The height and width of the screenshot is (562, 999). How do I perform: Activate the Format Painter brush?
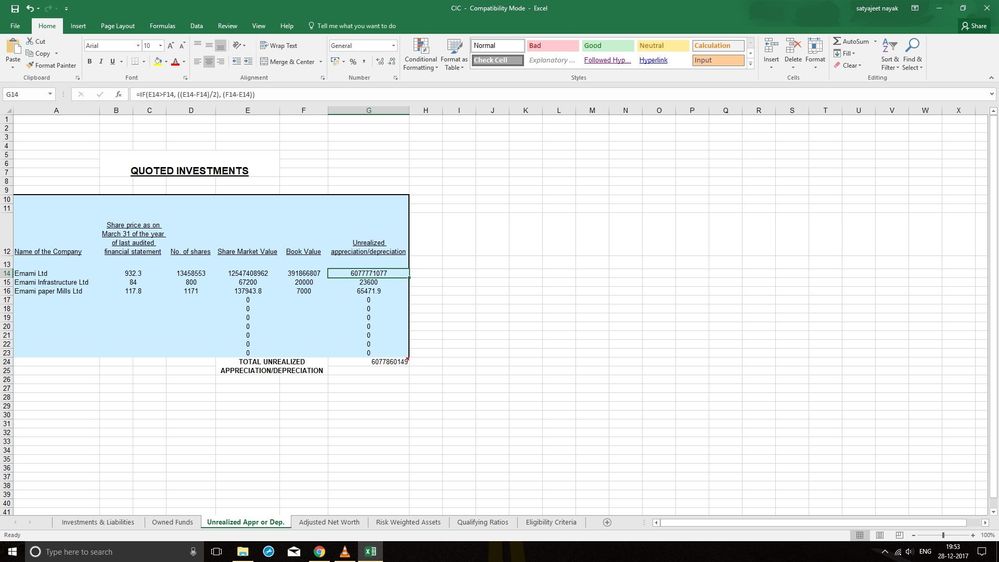[x=29, y=65]
